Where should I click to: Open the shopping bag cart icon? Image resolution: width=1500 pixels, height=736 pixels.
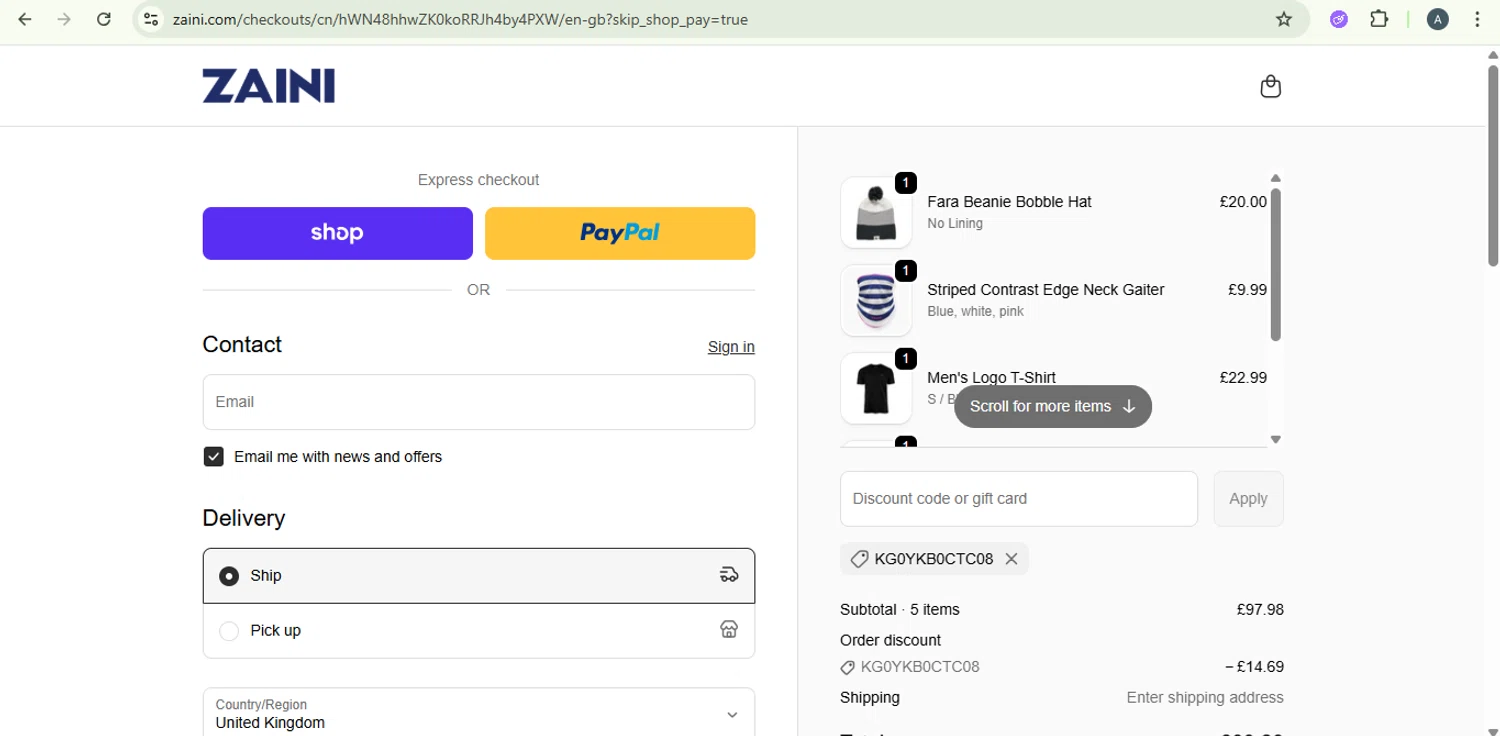pos(1271,86)
